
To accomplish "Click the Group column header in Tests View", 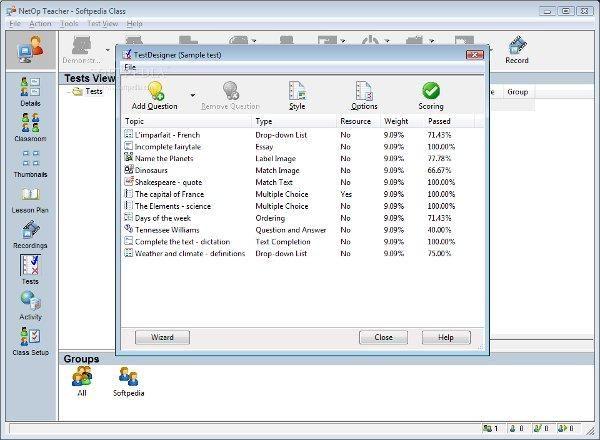I will pos(517,92).
